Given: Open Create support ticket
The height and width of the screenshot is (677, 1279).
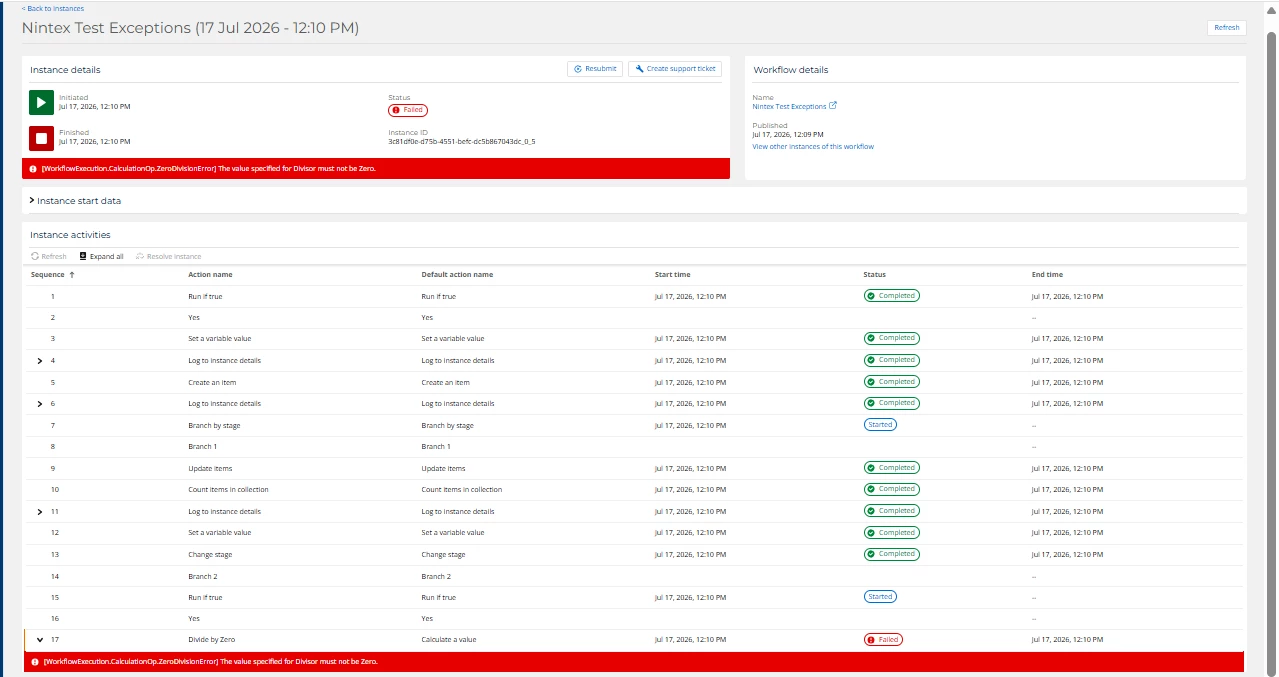Looking at the screenshot, I should [675, 69].
